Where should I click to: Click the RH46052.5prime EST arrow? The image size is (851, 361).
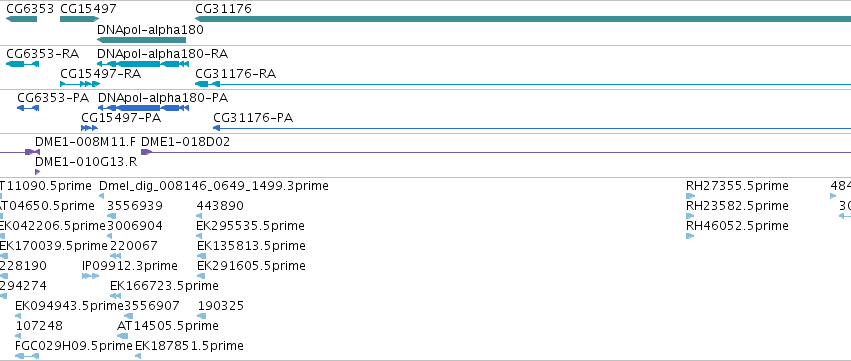click(690, 236)
